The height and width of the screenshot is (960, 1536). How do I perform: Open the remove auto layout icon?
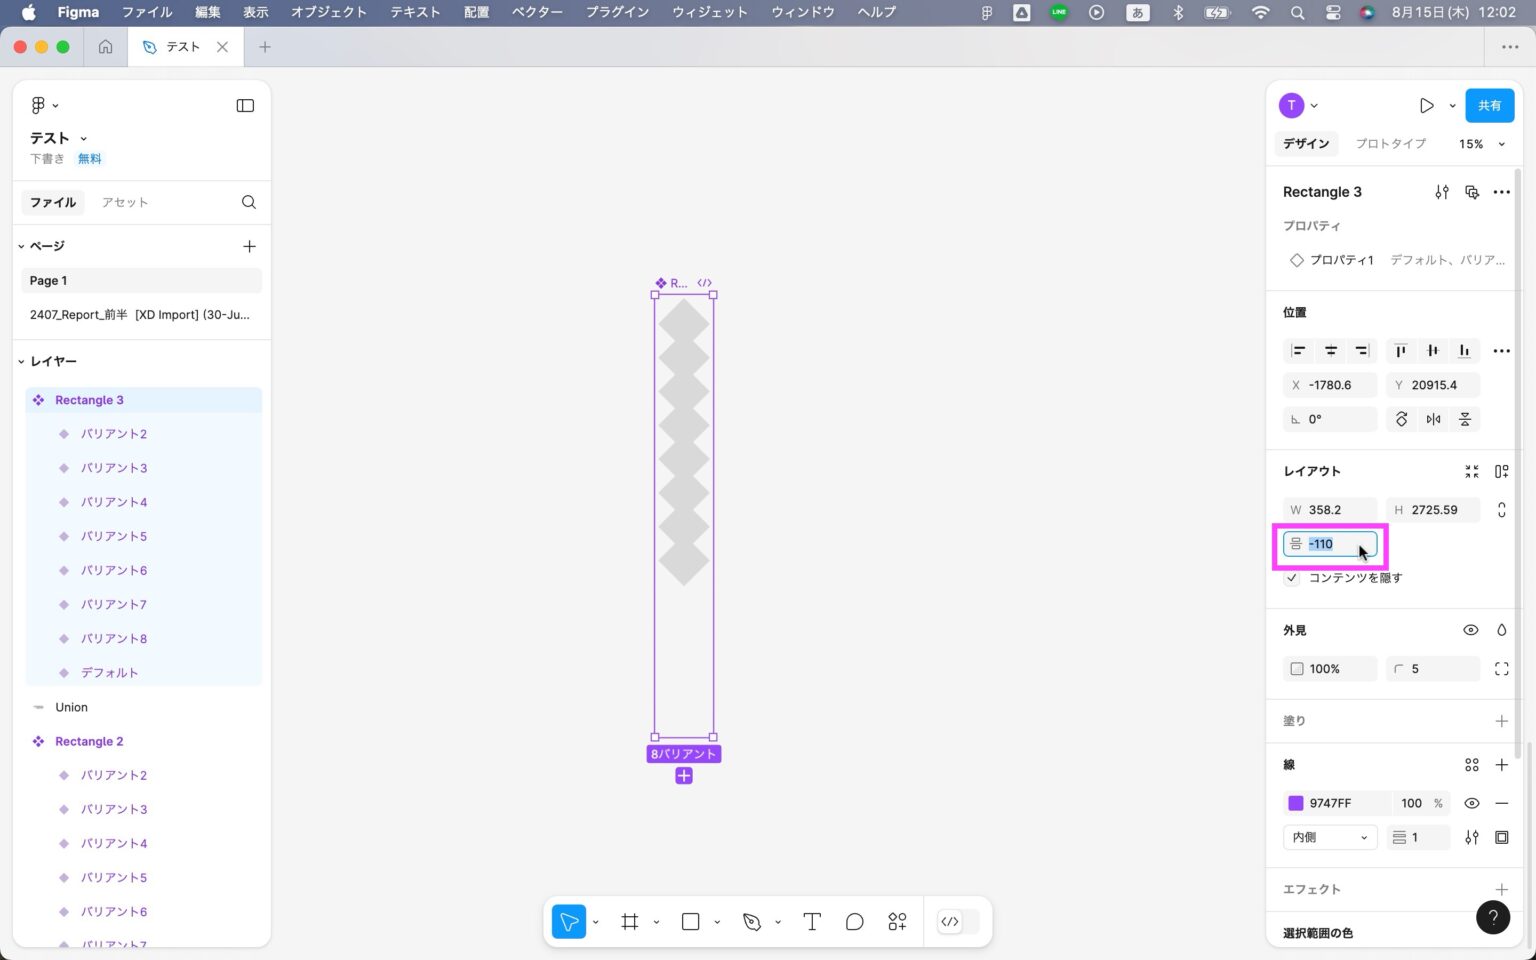pyautogui.click(x=1471, y=471)
